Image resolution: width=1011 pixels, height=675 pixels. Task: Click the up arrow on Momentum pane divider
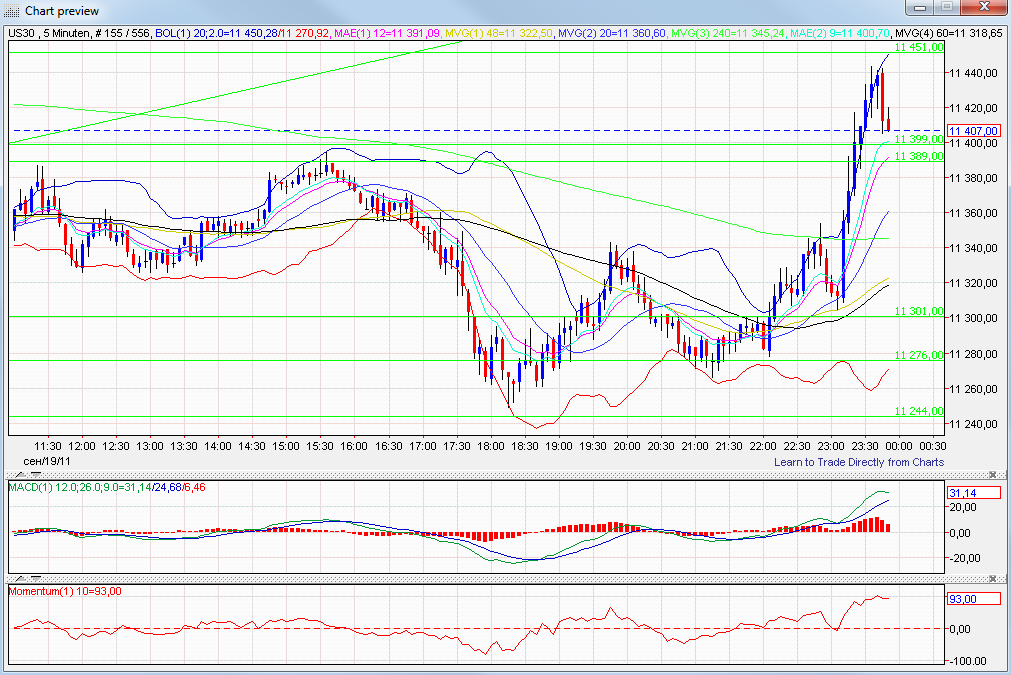point(21,579)
